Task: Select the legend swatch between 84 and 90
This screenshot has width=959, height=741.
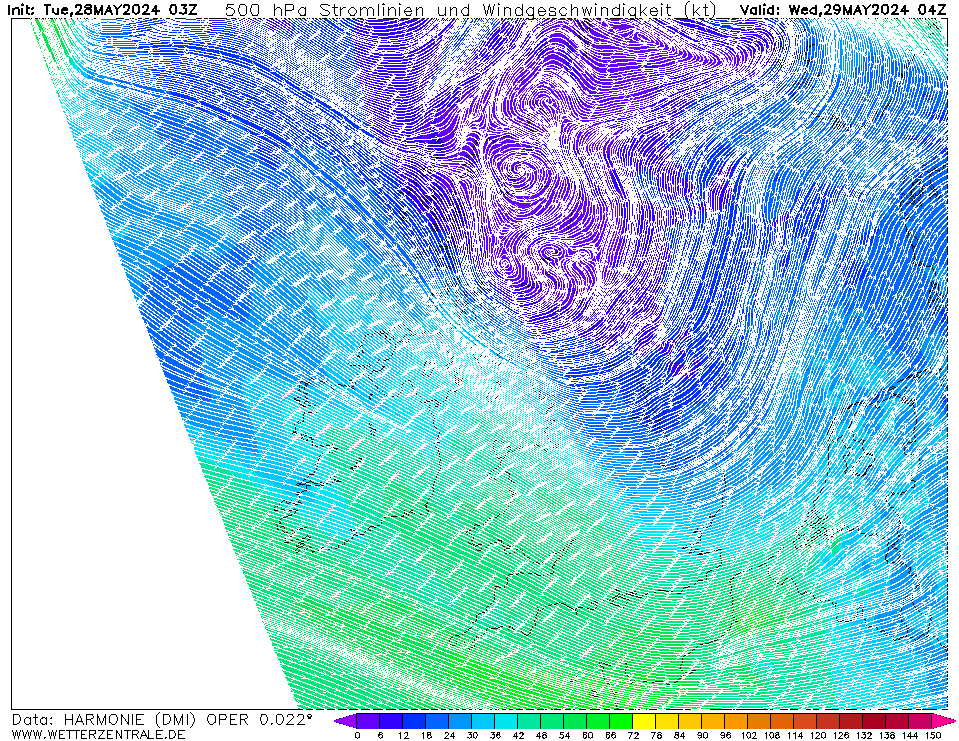Action: pyautogui.click(x=691, y=721)
